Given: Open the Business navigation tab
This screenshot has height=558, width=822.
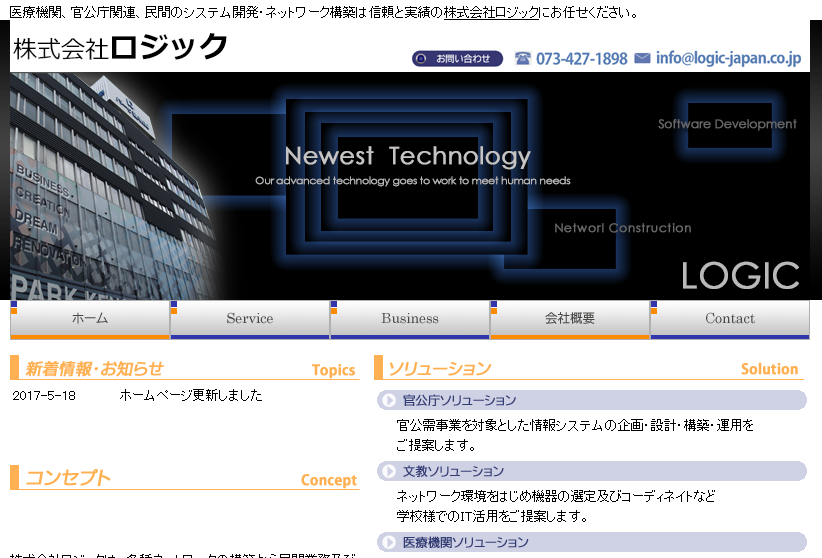Looking at the screenshot, I should pyautogui.click(x=410, y=319).
